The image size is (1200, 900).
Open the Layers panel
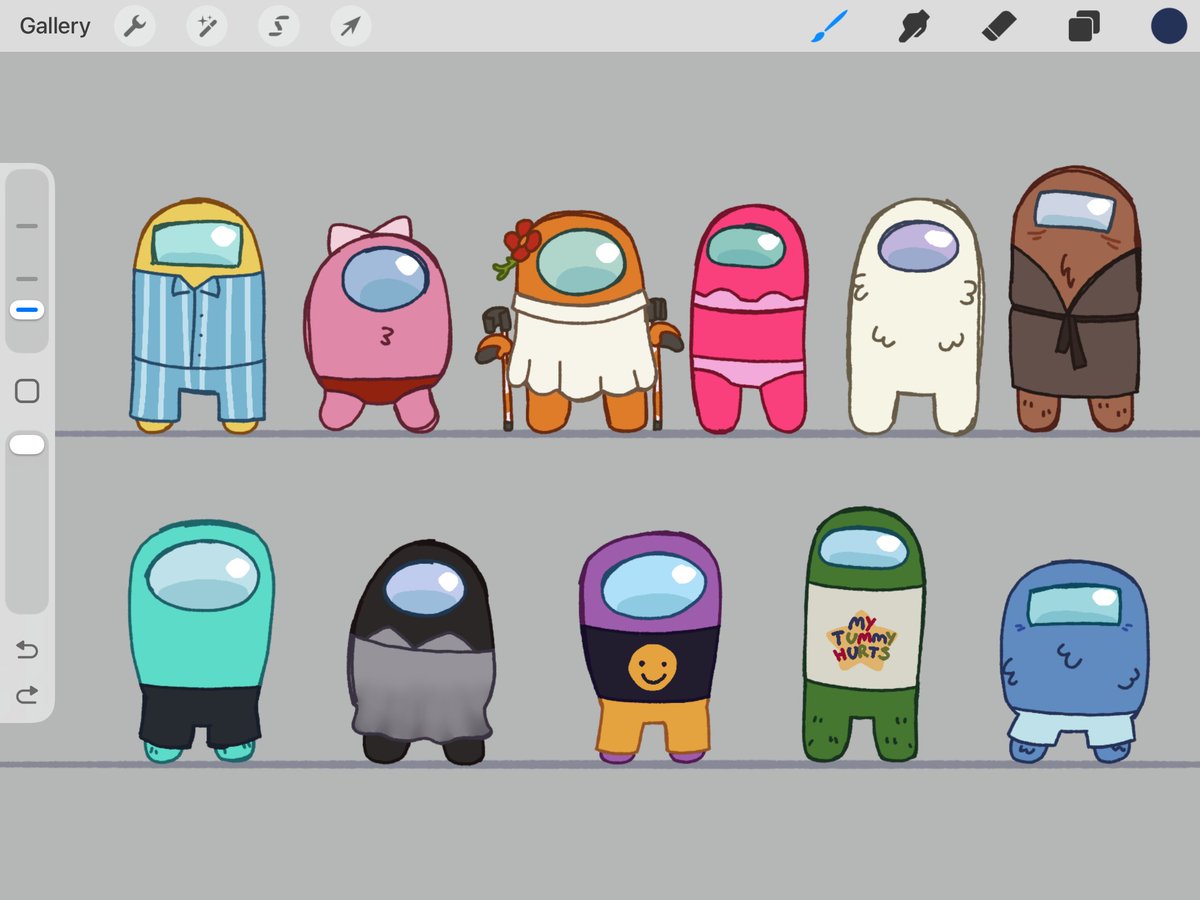tap(1084, 26)
